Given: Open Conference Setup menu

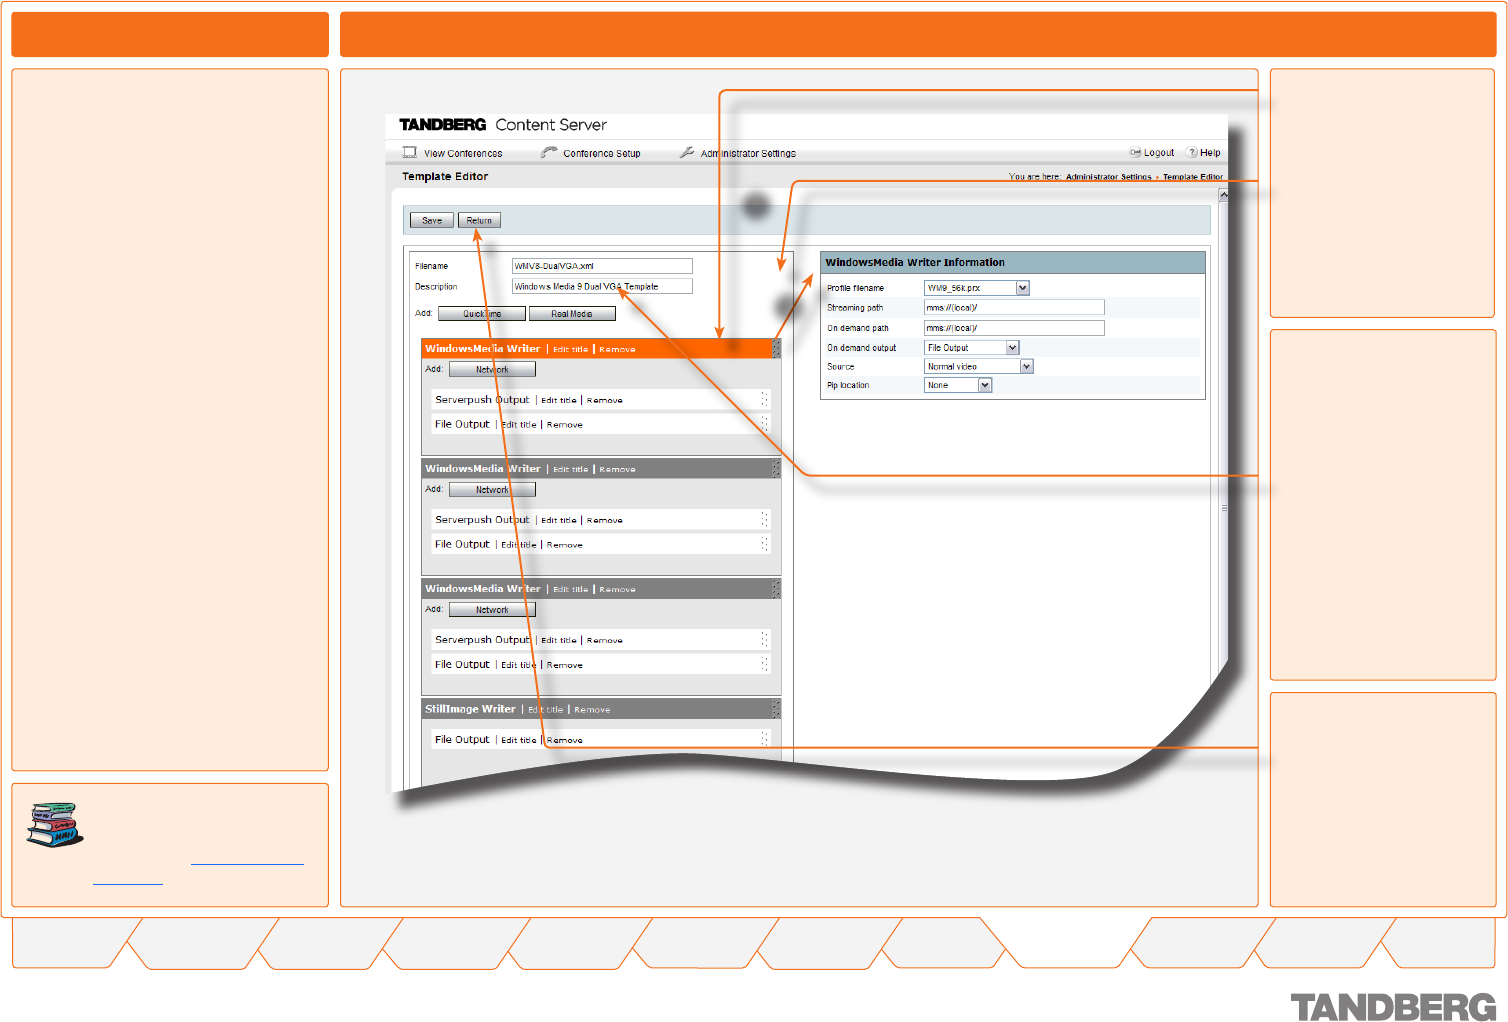Looking at the screenshot, I should click(602, 153).
